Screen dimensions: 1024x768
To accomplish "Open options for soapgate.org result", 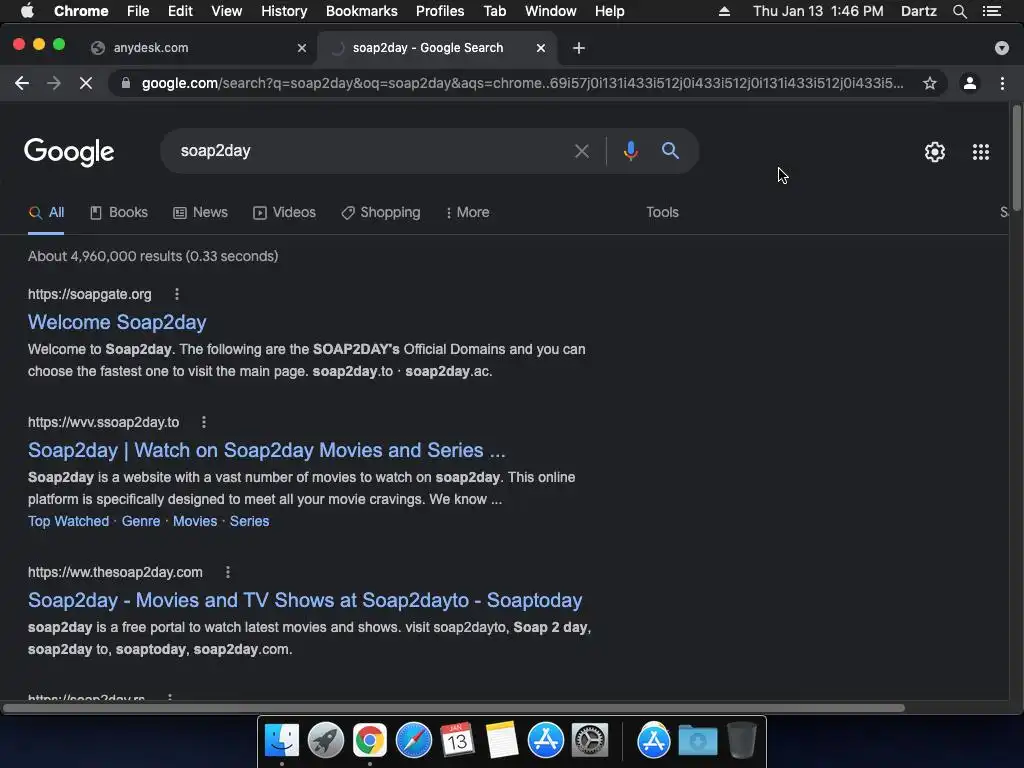I will (176, 294).
